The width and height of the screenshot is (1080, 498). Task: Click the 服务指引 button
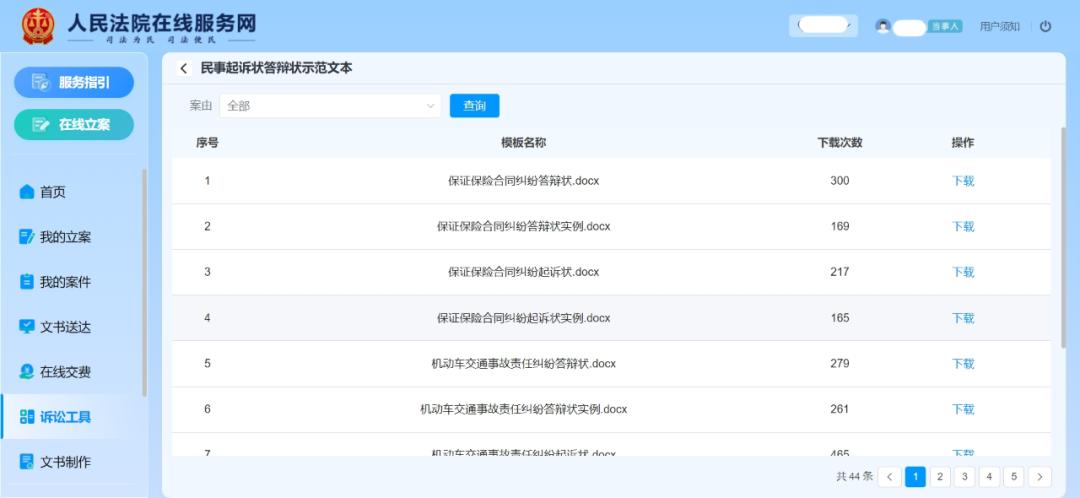tap(74, 82)
